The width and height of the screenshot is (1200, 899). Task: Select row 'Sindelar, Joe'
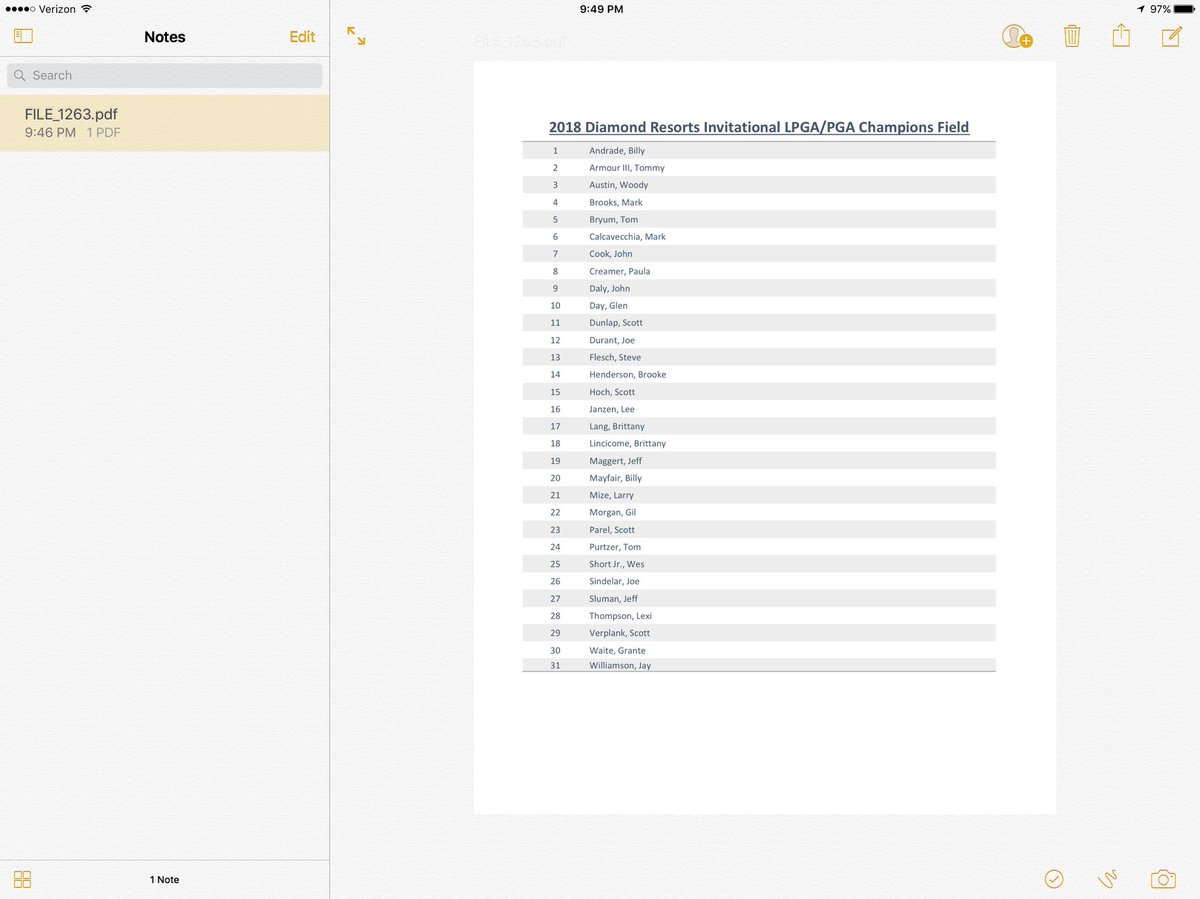coord(759,581)
